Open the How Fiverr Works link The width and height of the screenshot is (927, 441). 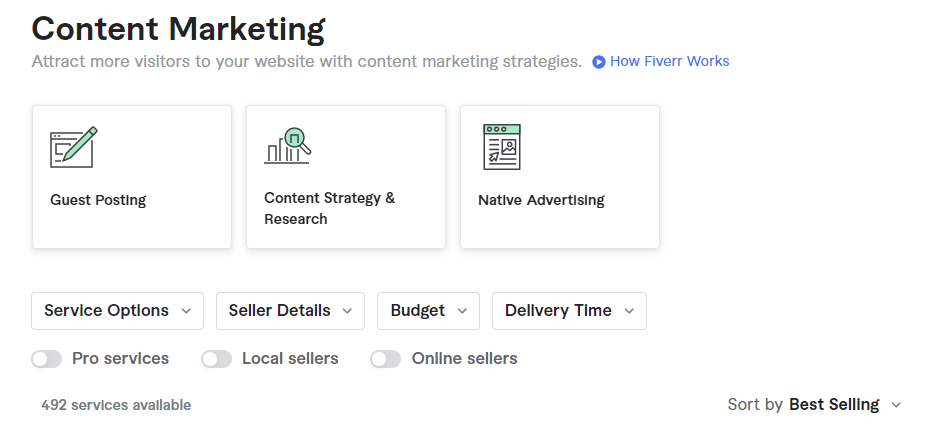(x=669, y=61)
